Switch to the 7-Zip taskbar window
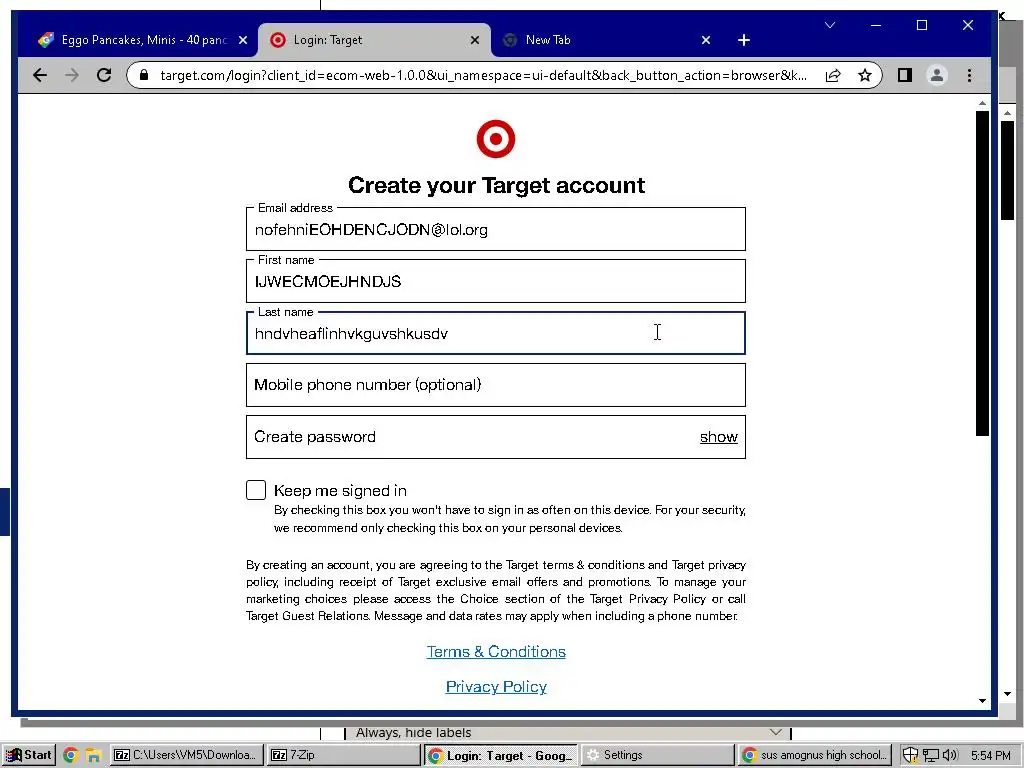1024x768 pixels. point(344,755)
